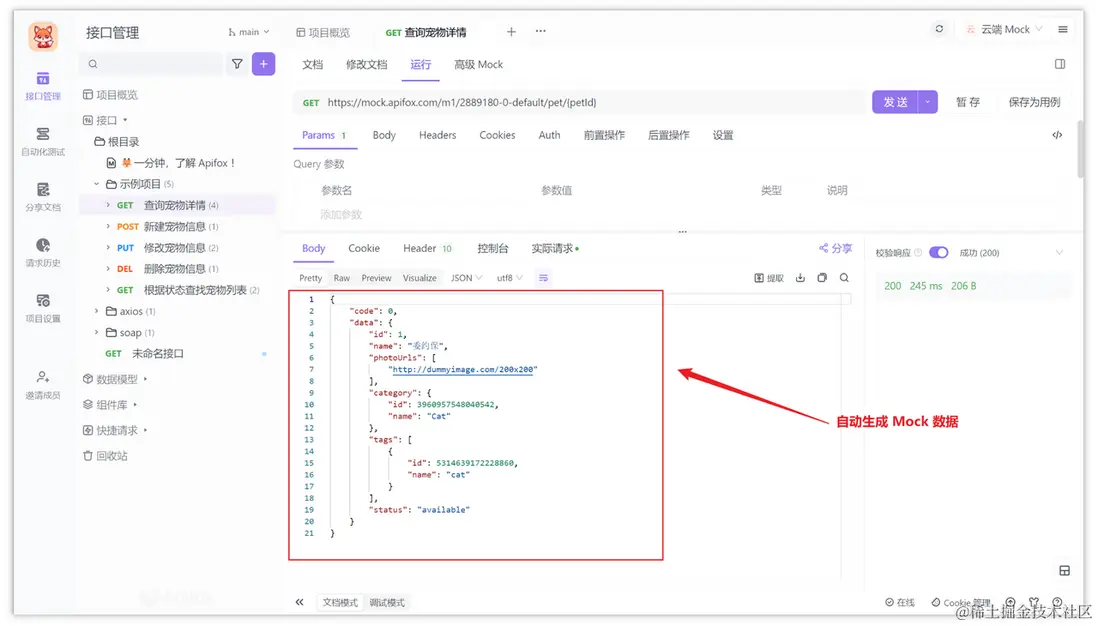
Task: Switch to 文档模式
Action: (x=340, y=602)
